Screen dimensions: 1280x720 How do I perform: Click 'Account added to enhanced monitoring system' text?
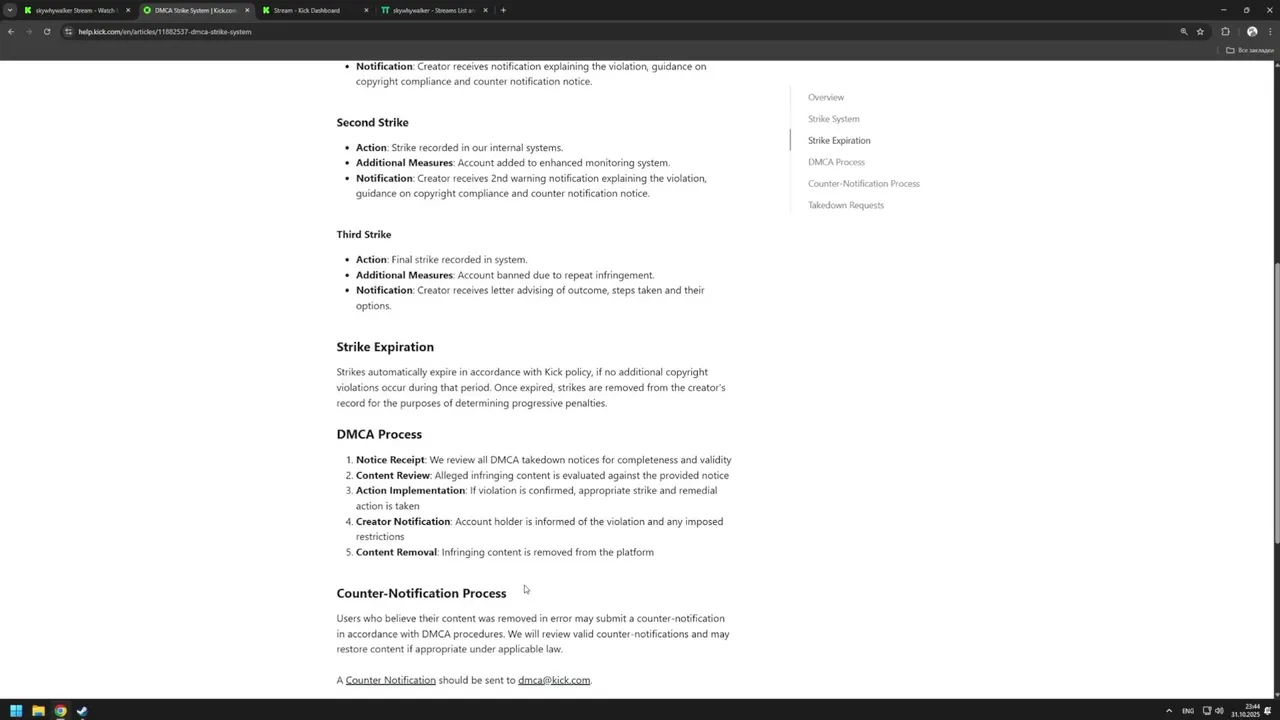click(x=563, y=163)
